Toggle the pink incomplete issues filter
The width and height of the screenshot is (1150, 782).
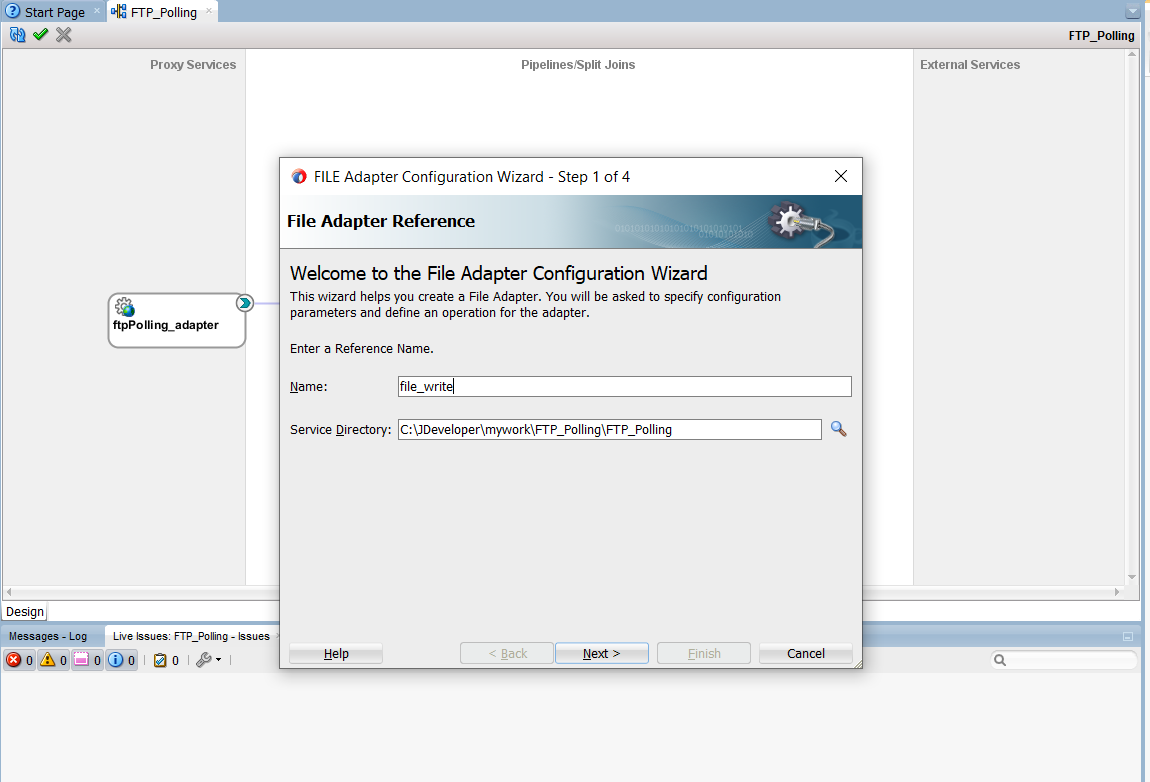click(82, 660)
